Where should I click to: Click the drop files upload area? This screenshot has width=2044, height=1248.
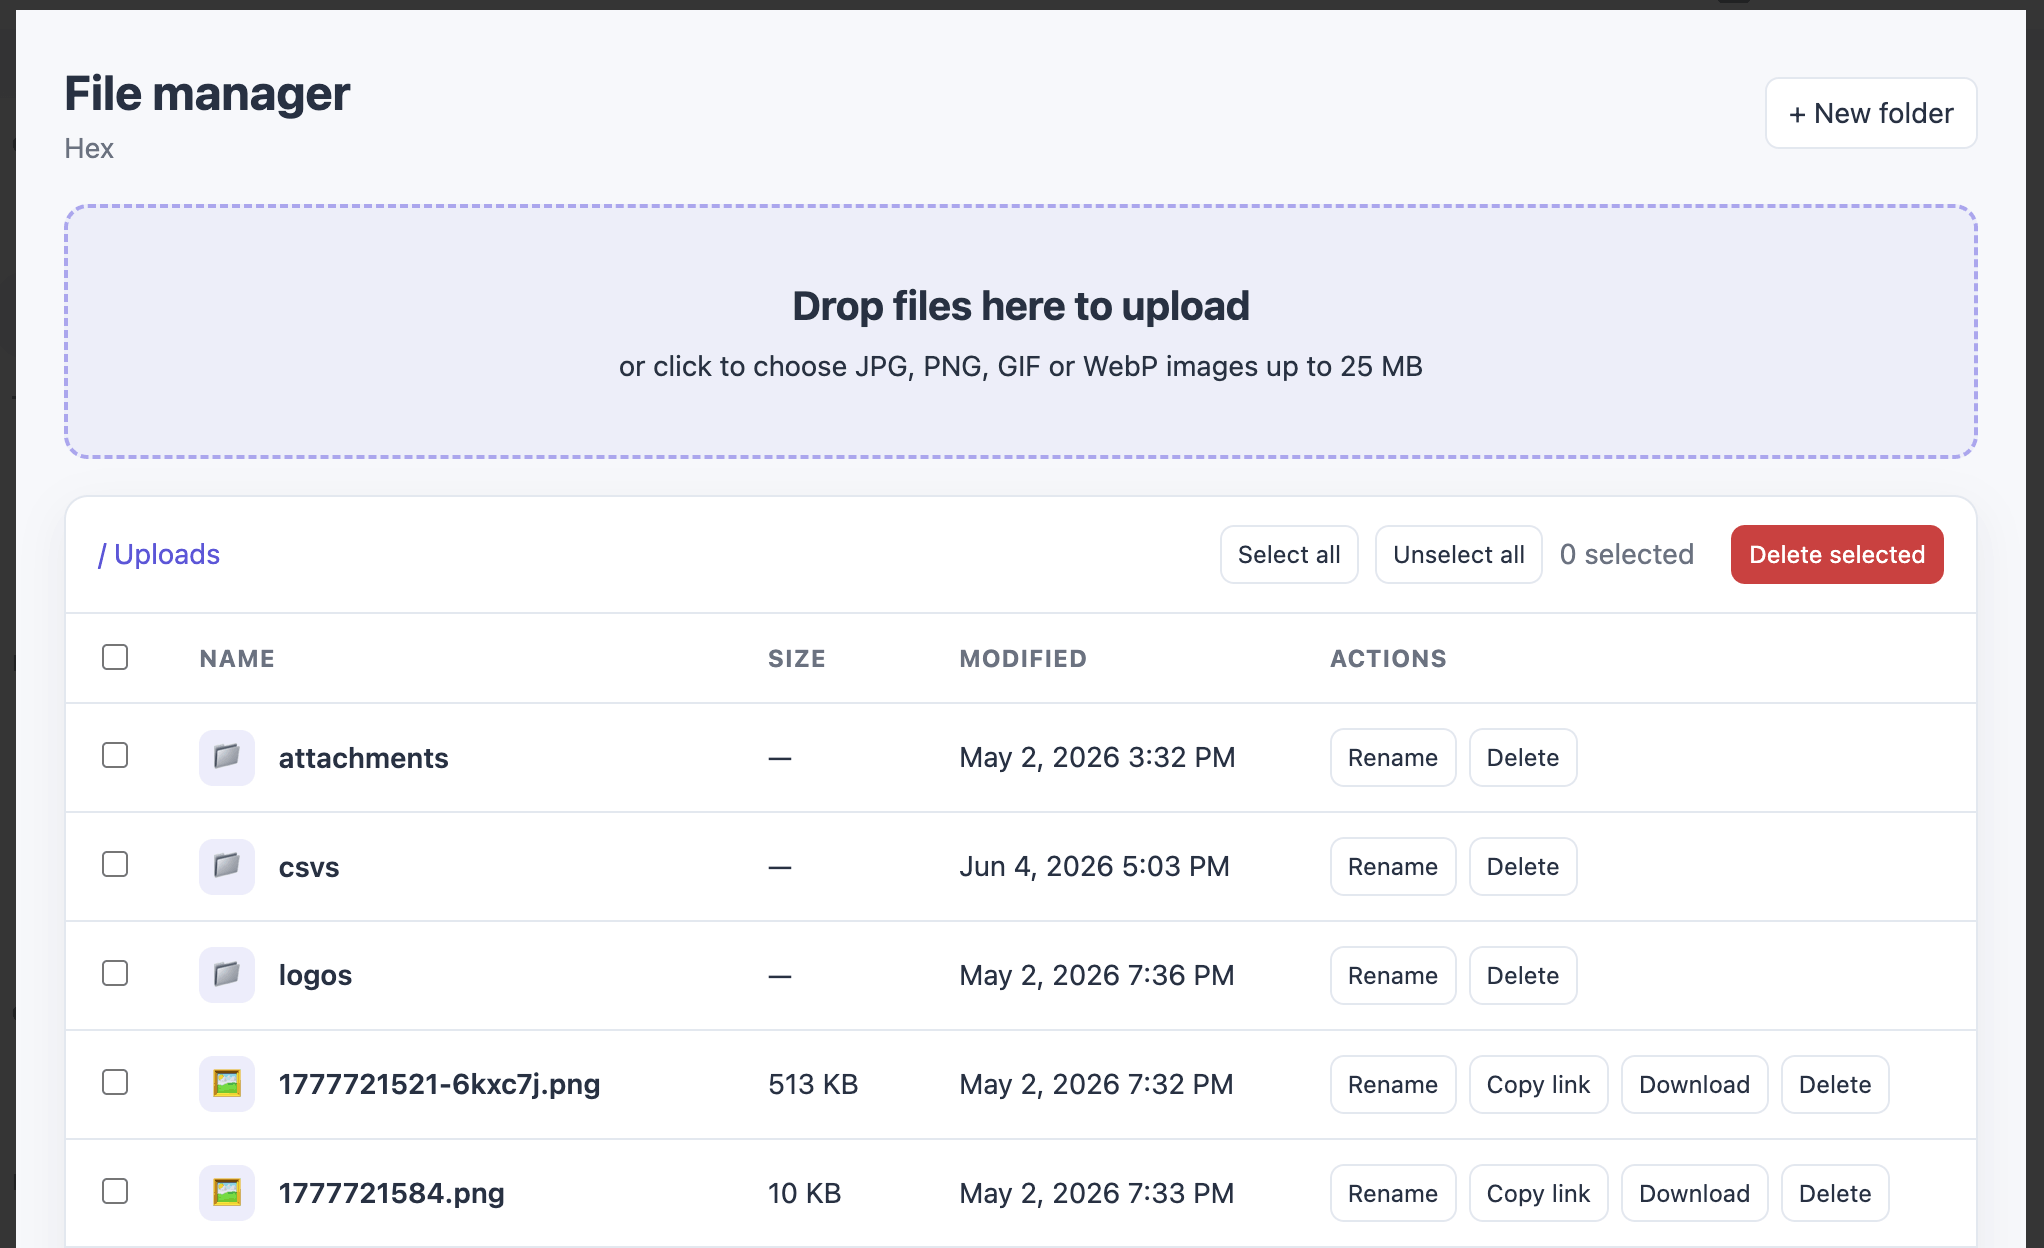pos(1021,332)
